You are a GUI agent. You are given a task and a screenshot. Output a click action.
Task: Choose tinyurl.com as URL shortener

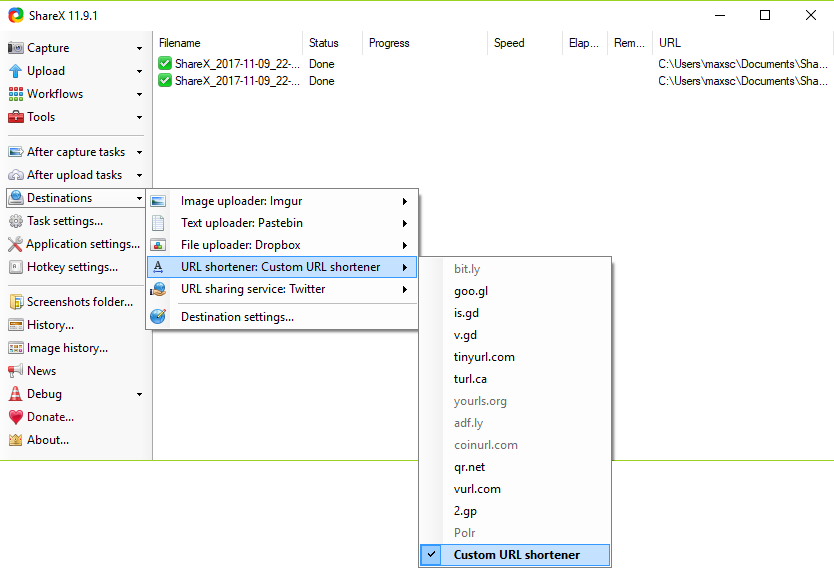pos(484,357)
